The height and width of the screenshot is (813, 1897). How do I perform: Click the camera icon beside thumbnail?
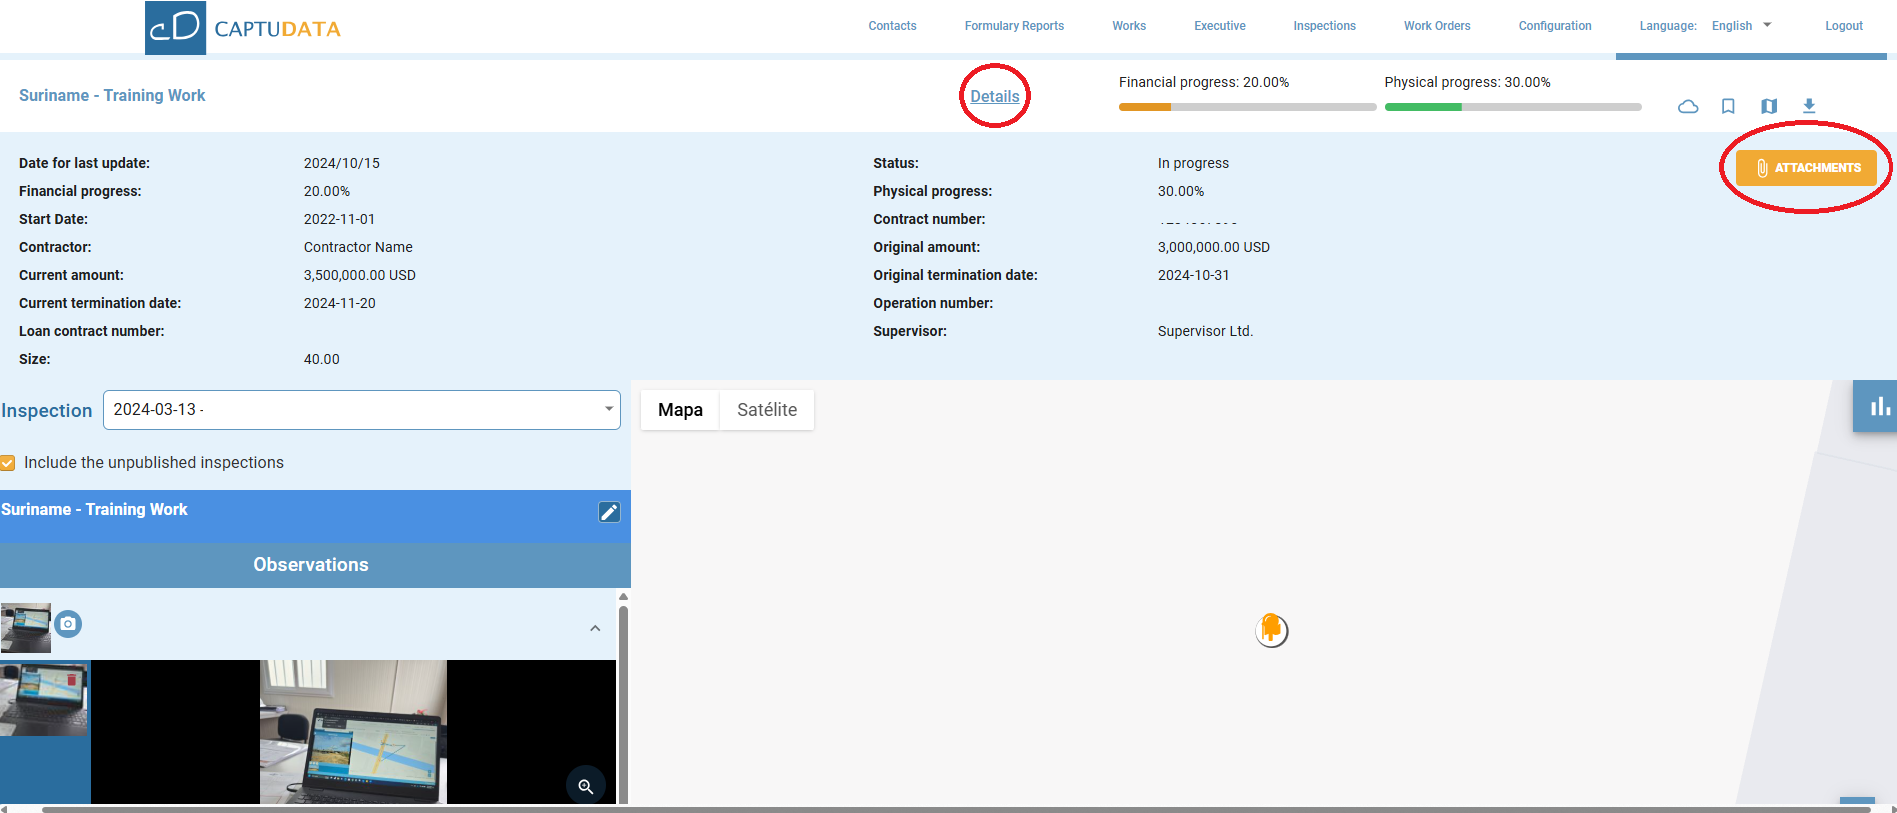(x=68, y=624)
